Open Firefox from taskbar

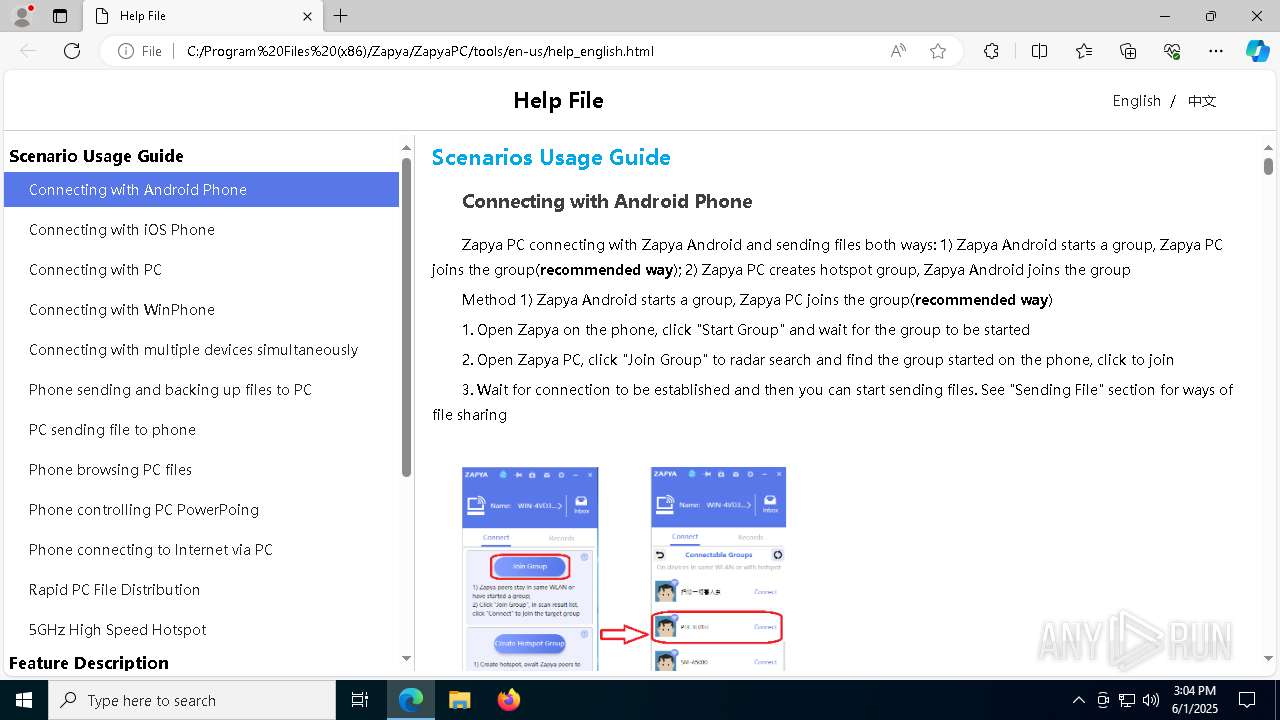click(x=508, y=700)
